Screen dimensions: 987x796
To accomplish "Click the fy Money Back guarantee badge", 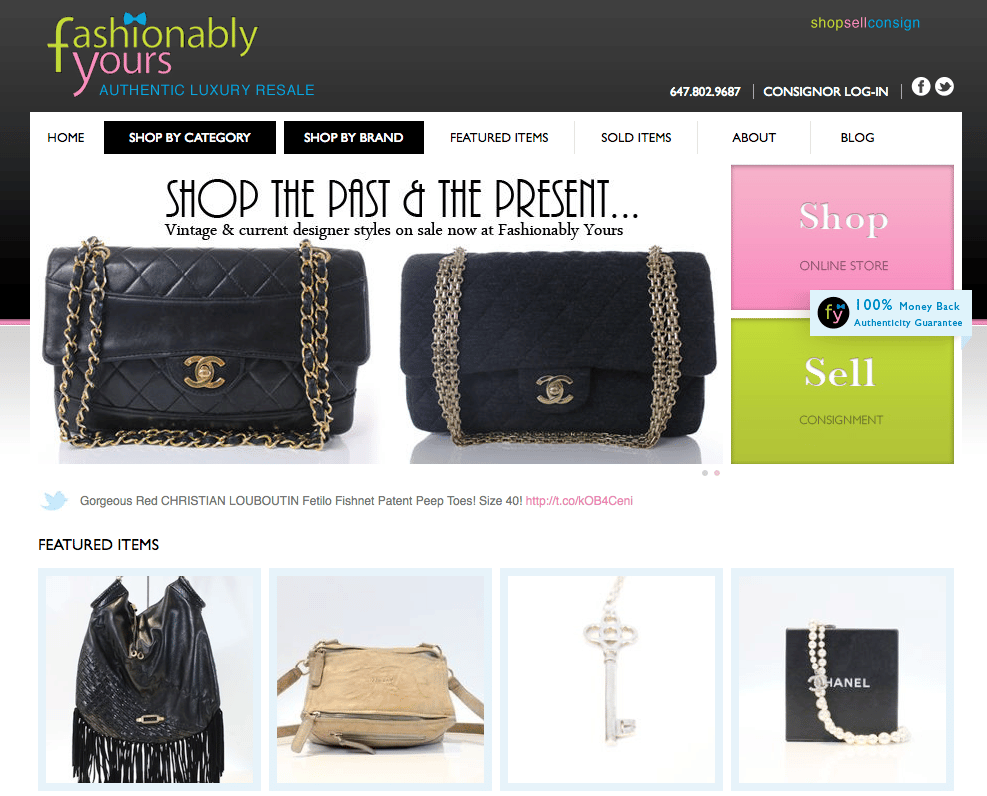I will tap(891, 313).
